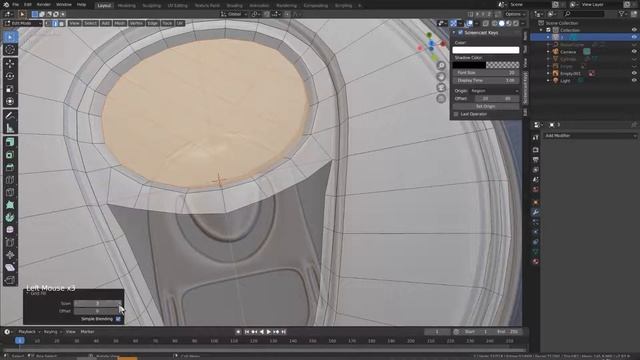The width and height of the screenshot is (640, 360).
Task: Select the Extrude Region tool
Action: [10, 142]
